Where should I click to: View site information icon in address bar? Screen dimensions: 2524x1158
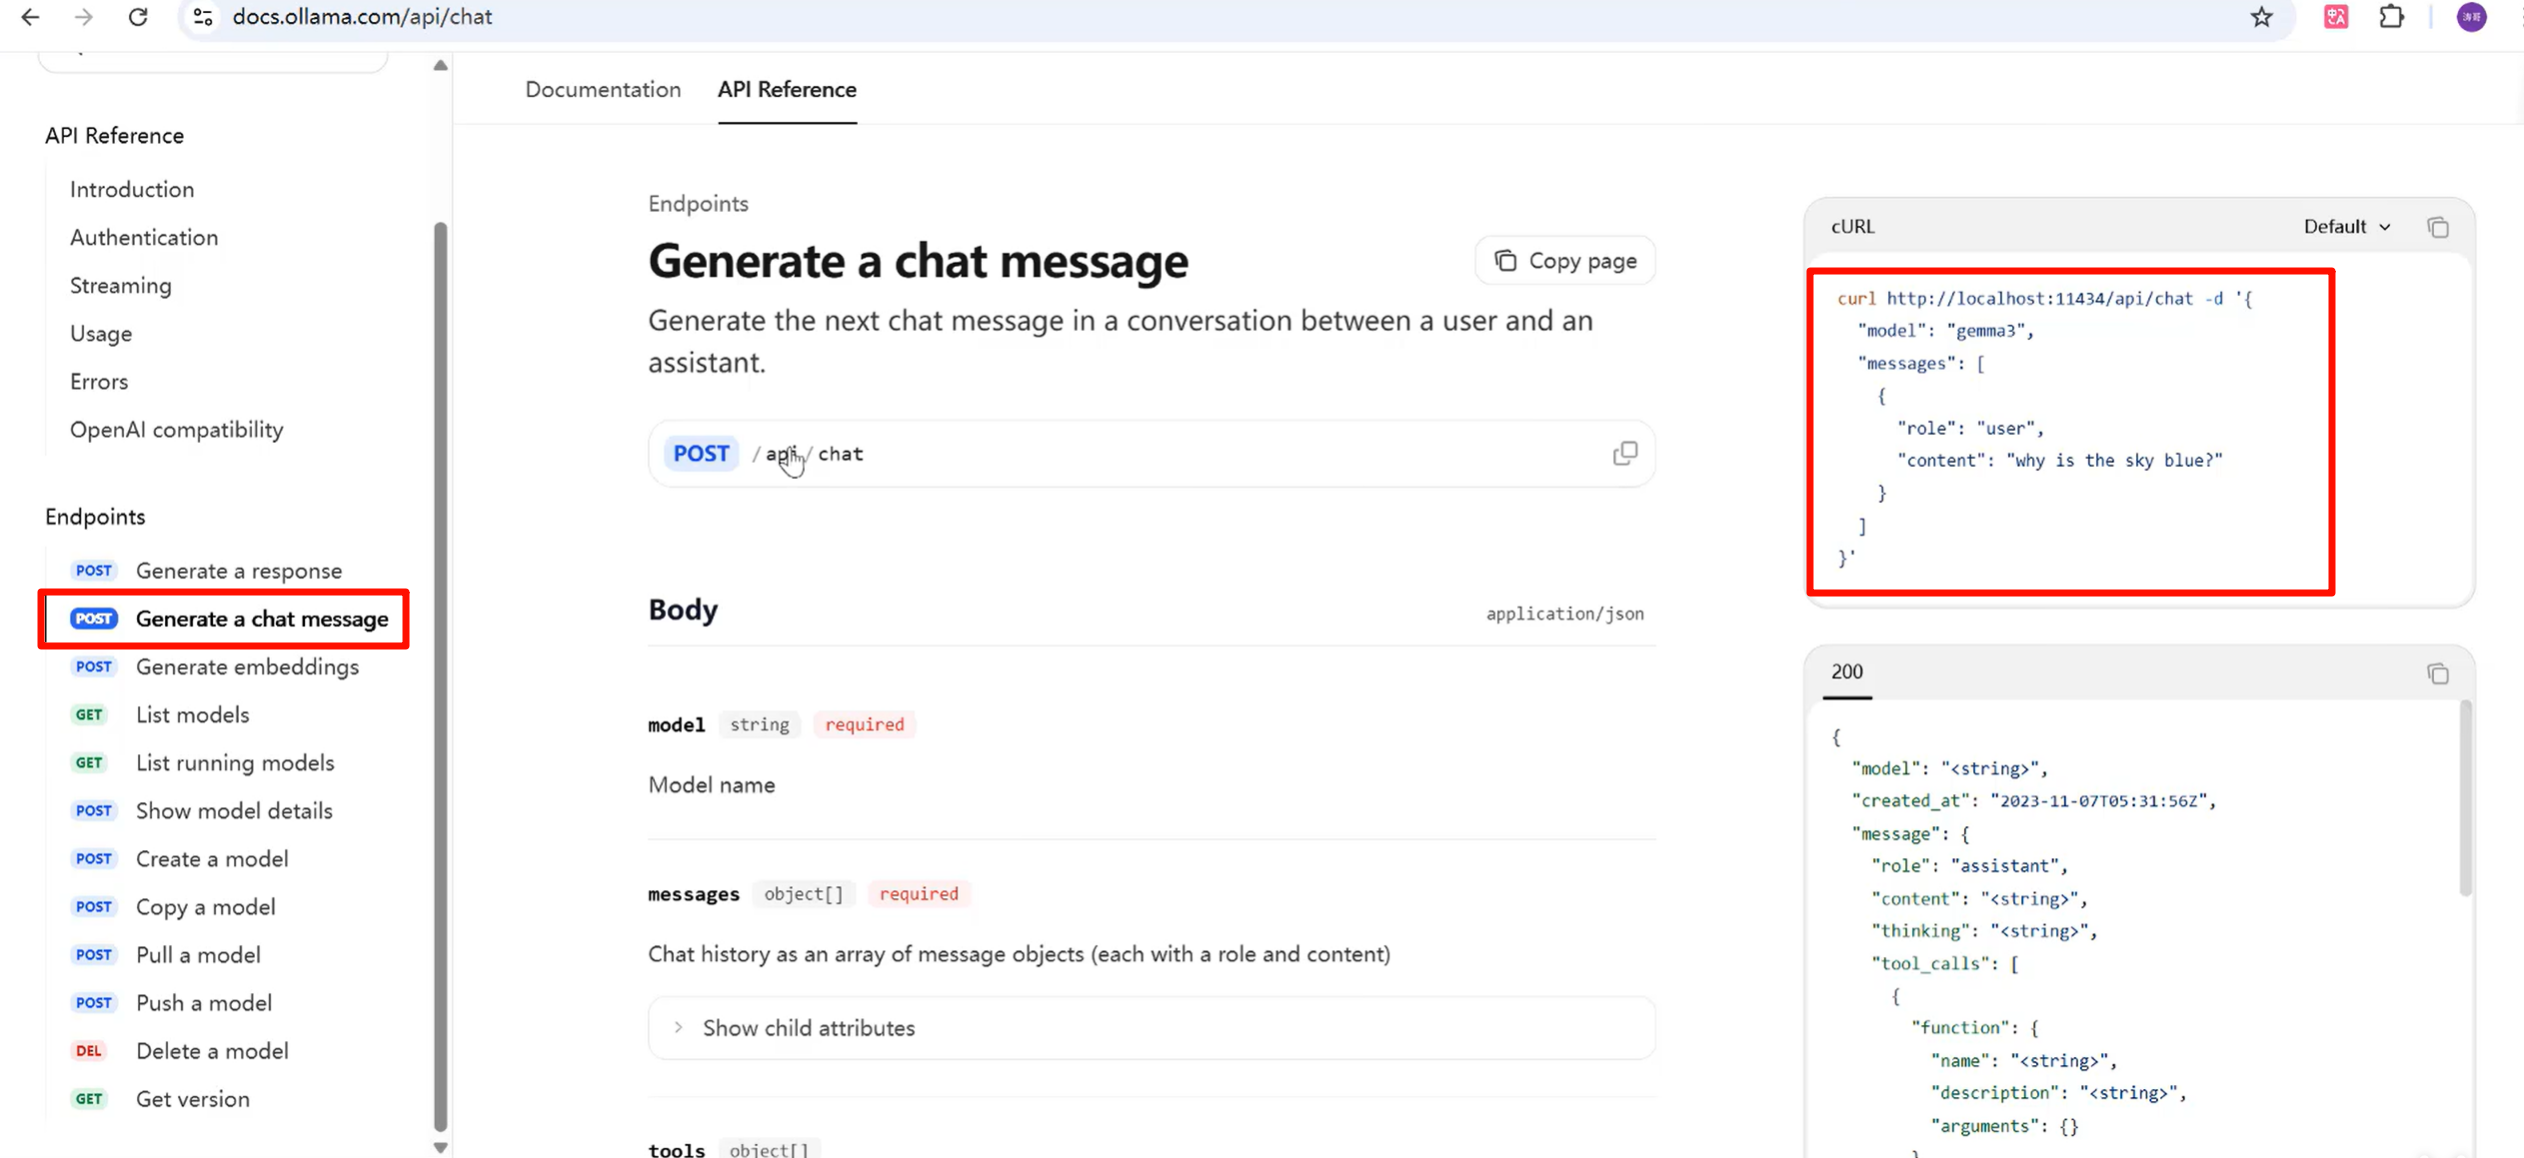(203, 17)
